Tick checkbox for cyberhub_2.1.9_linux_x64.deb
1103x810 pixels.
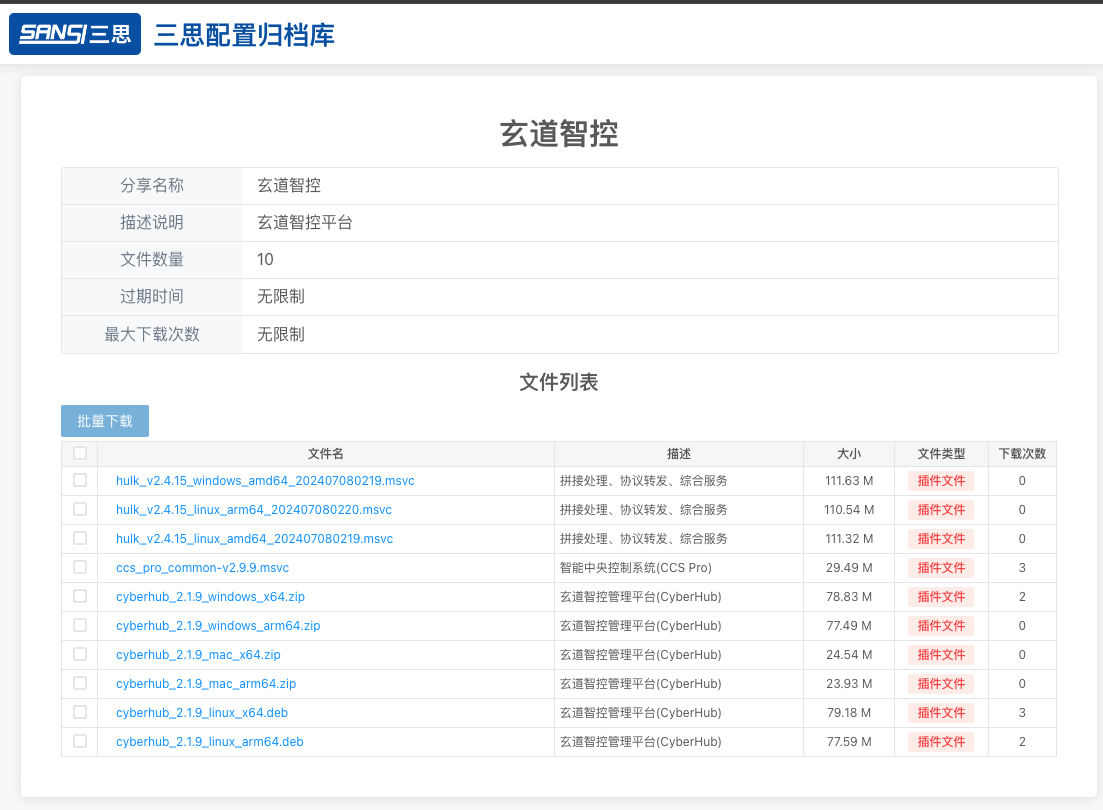point(80,712)
